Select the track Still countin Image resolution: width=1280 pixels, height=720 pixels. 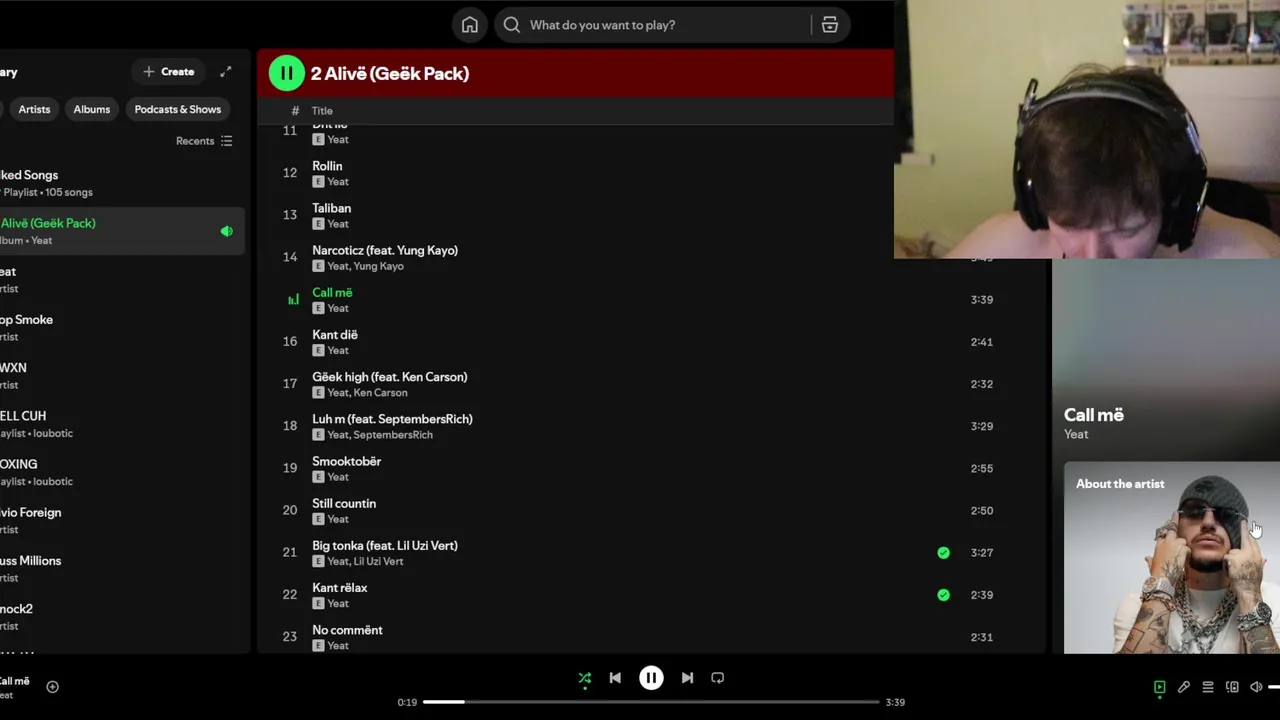point(344,503)
